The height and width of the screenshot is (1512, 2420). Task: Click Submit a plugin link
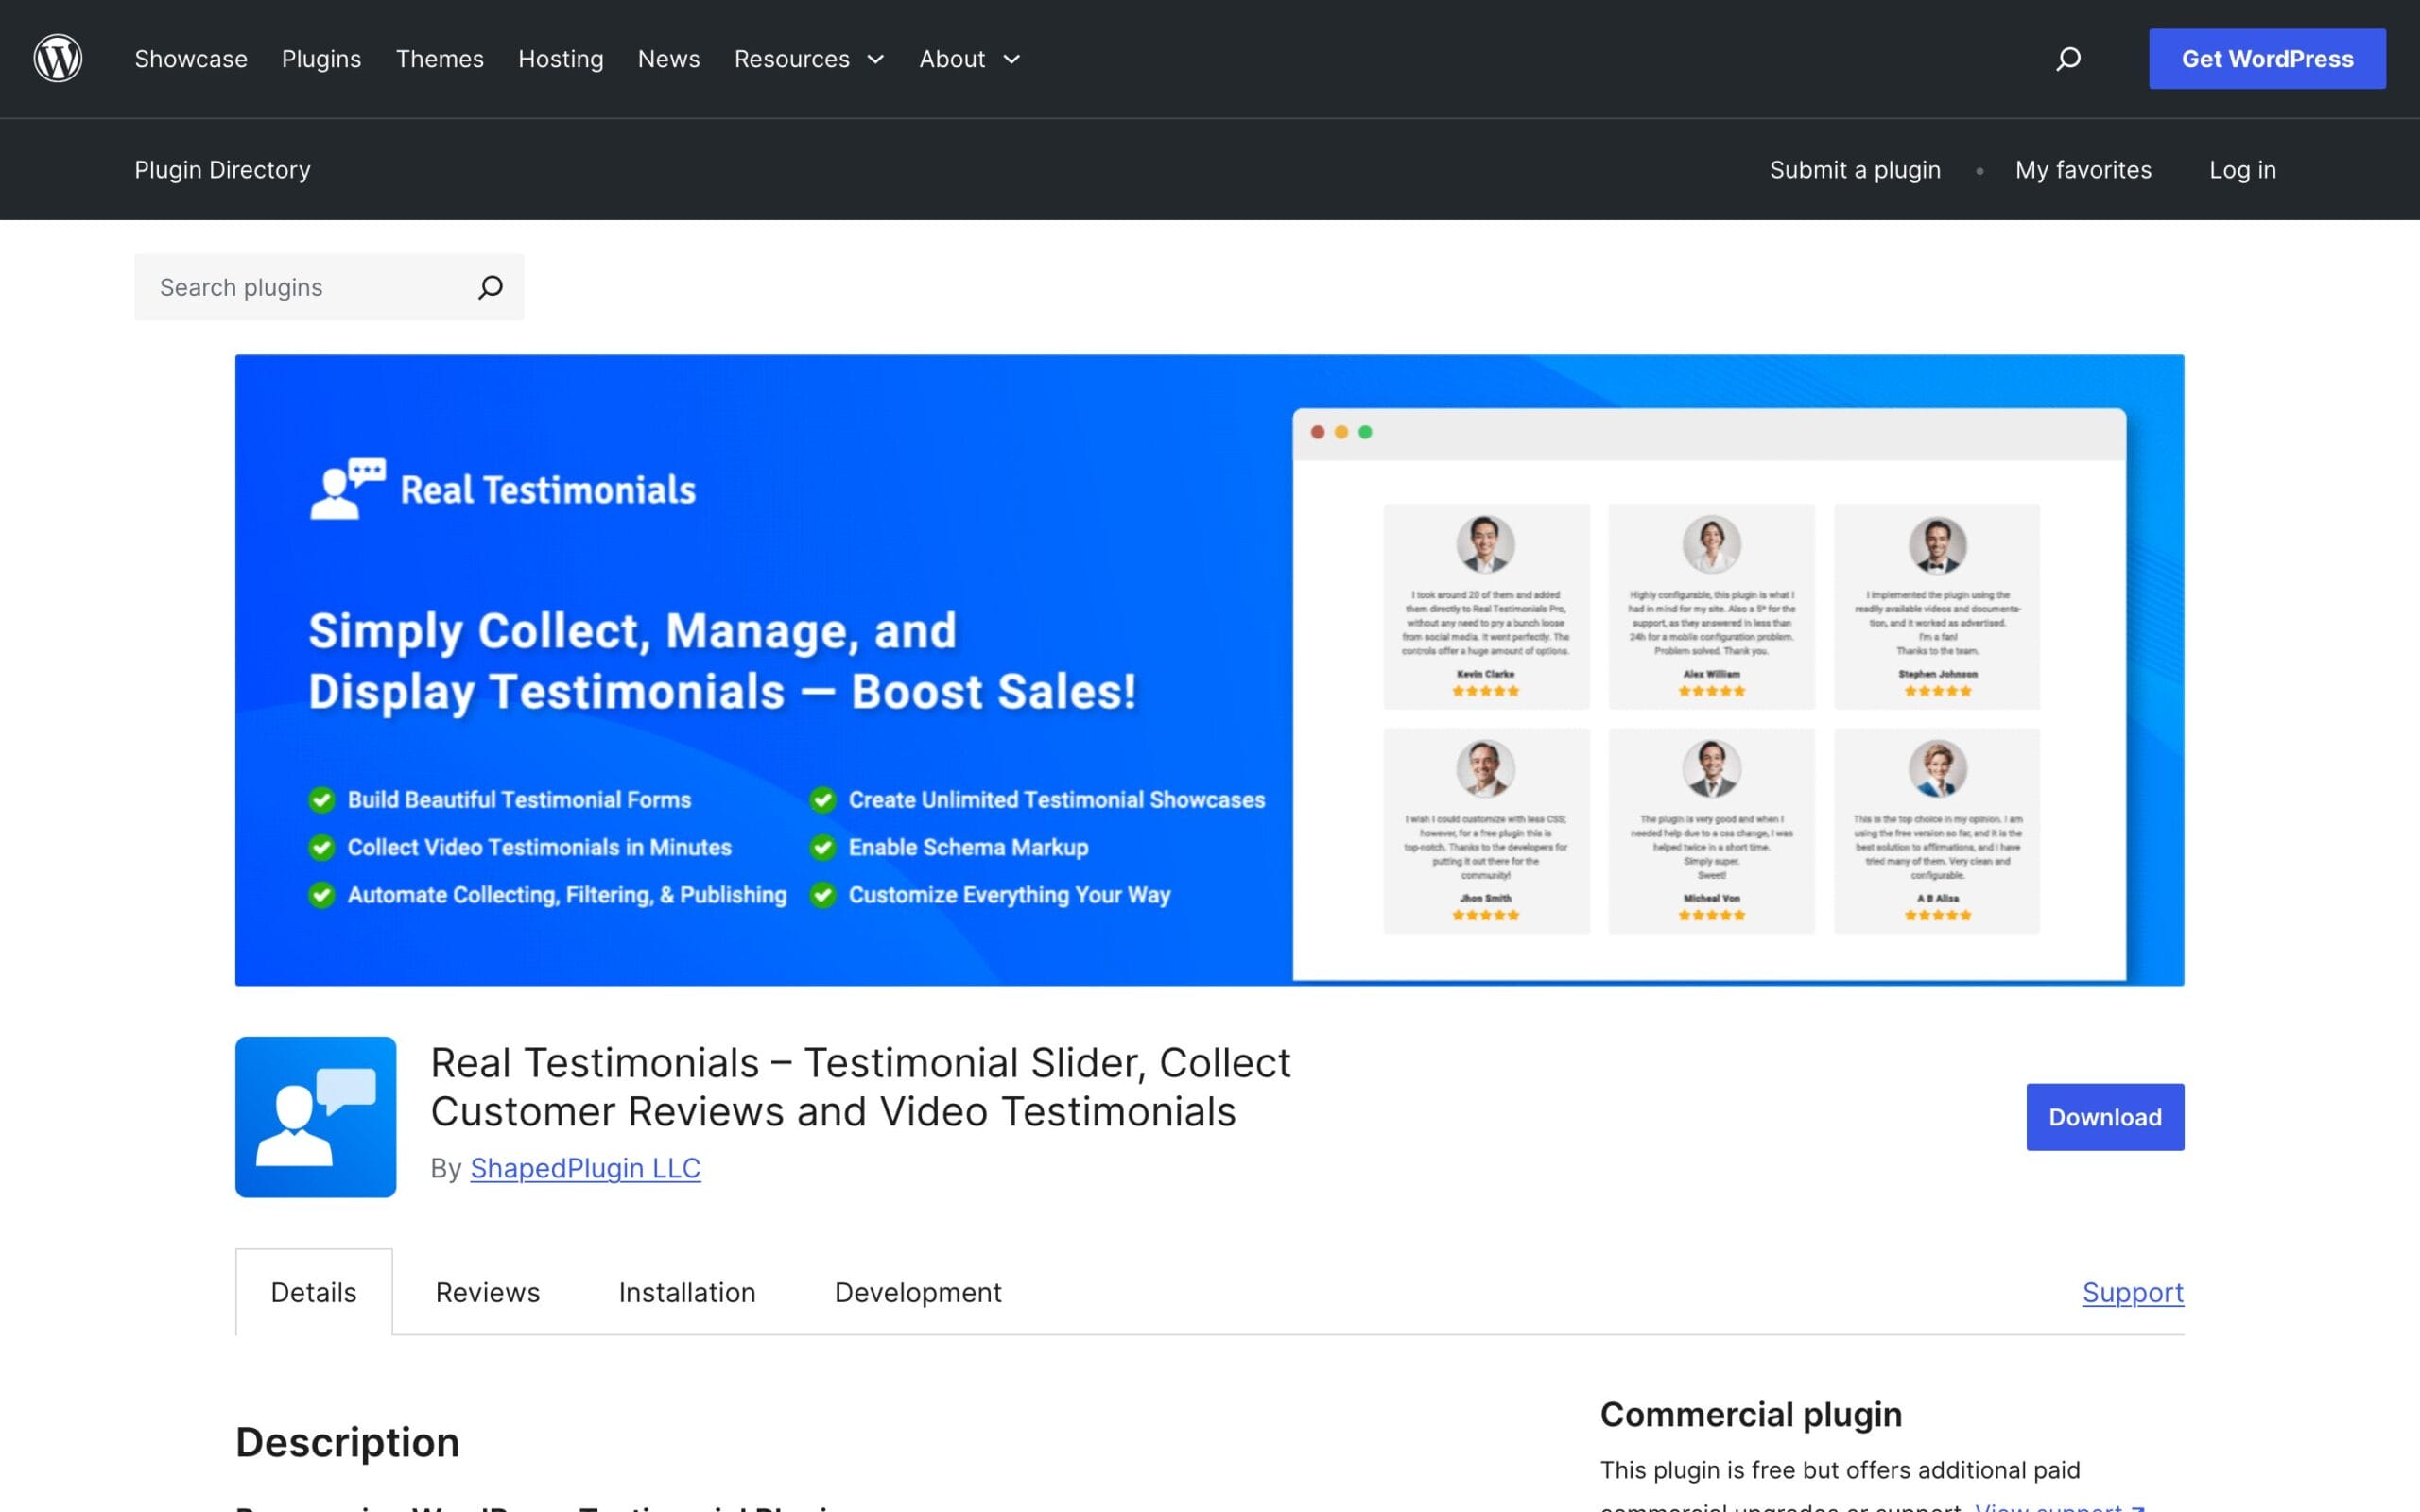[x=1855, y=170]
